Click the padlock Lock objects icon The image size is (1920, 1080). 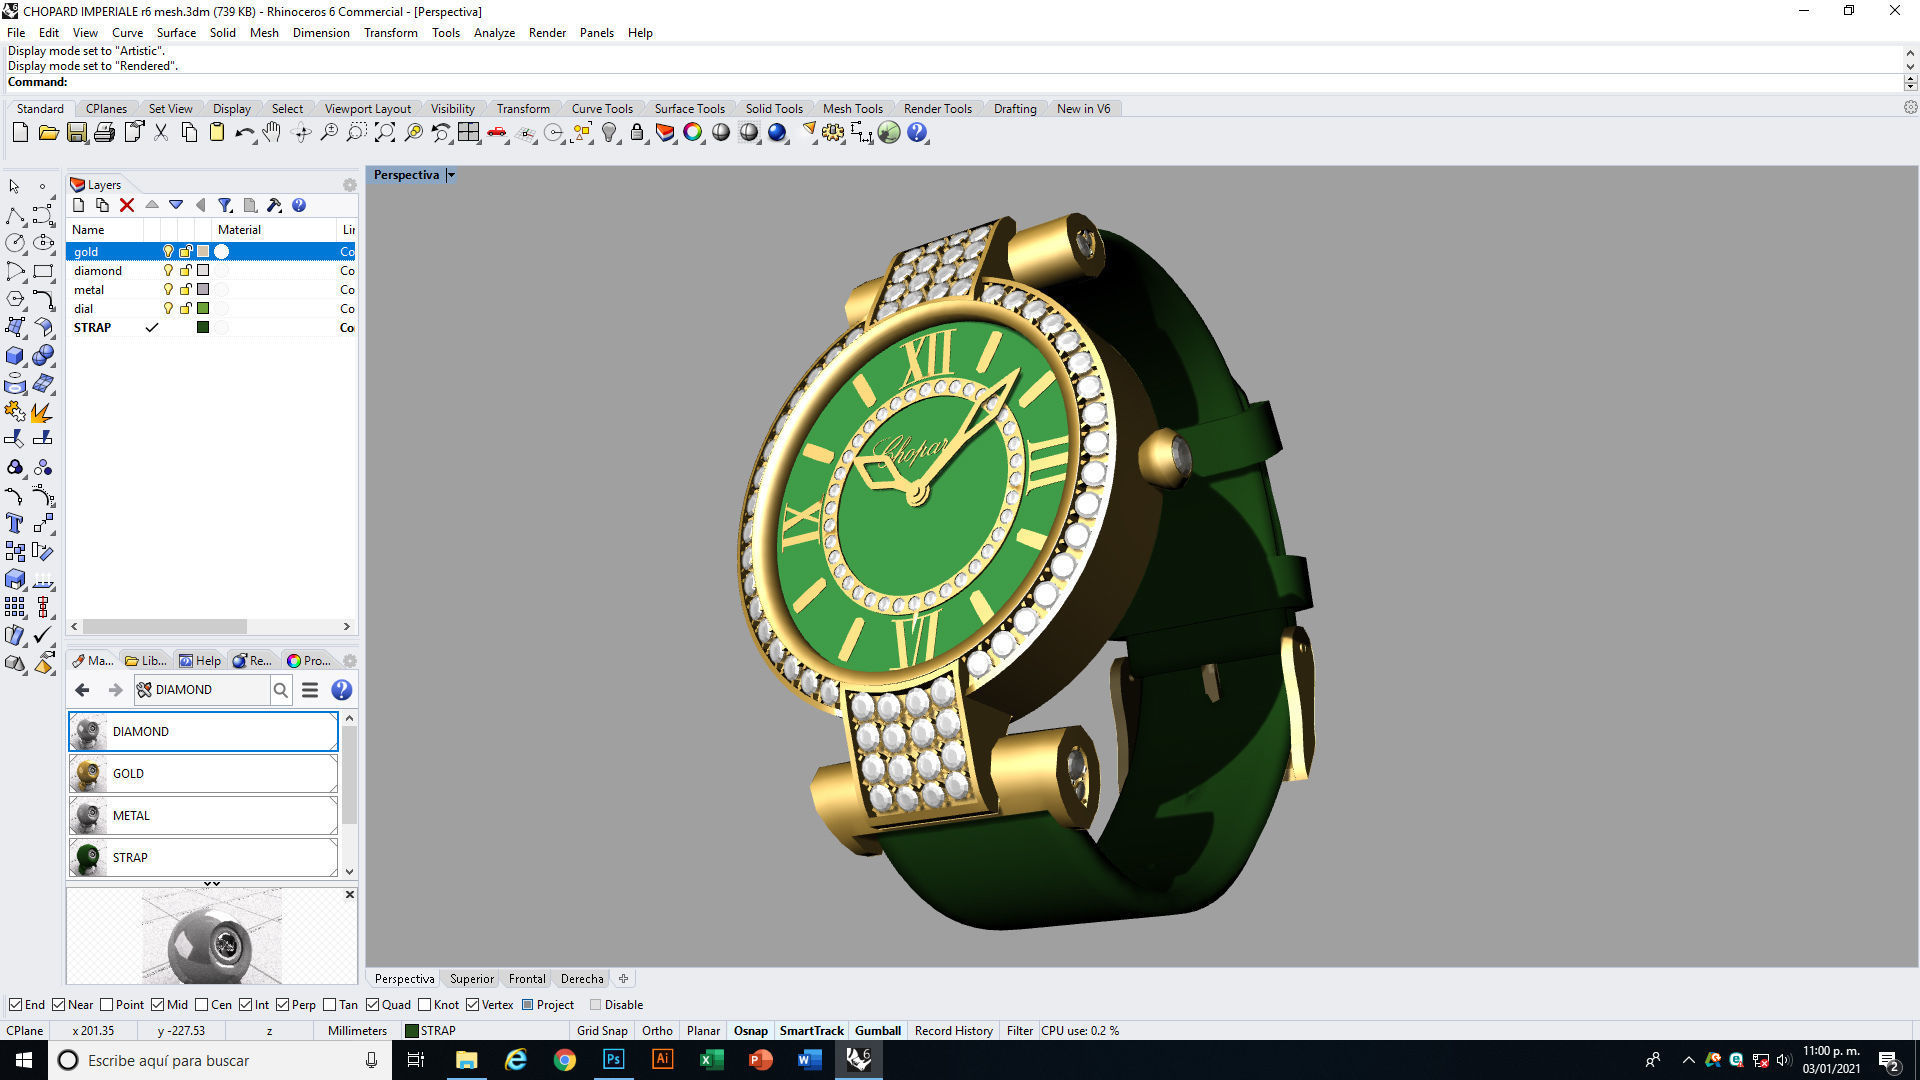pos(637,133)
